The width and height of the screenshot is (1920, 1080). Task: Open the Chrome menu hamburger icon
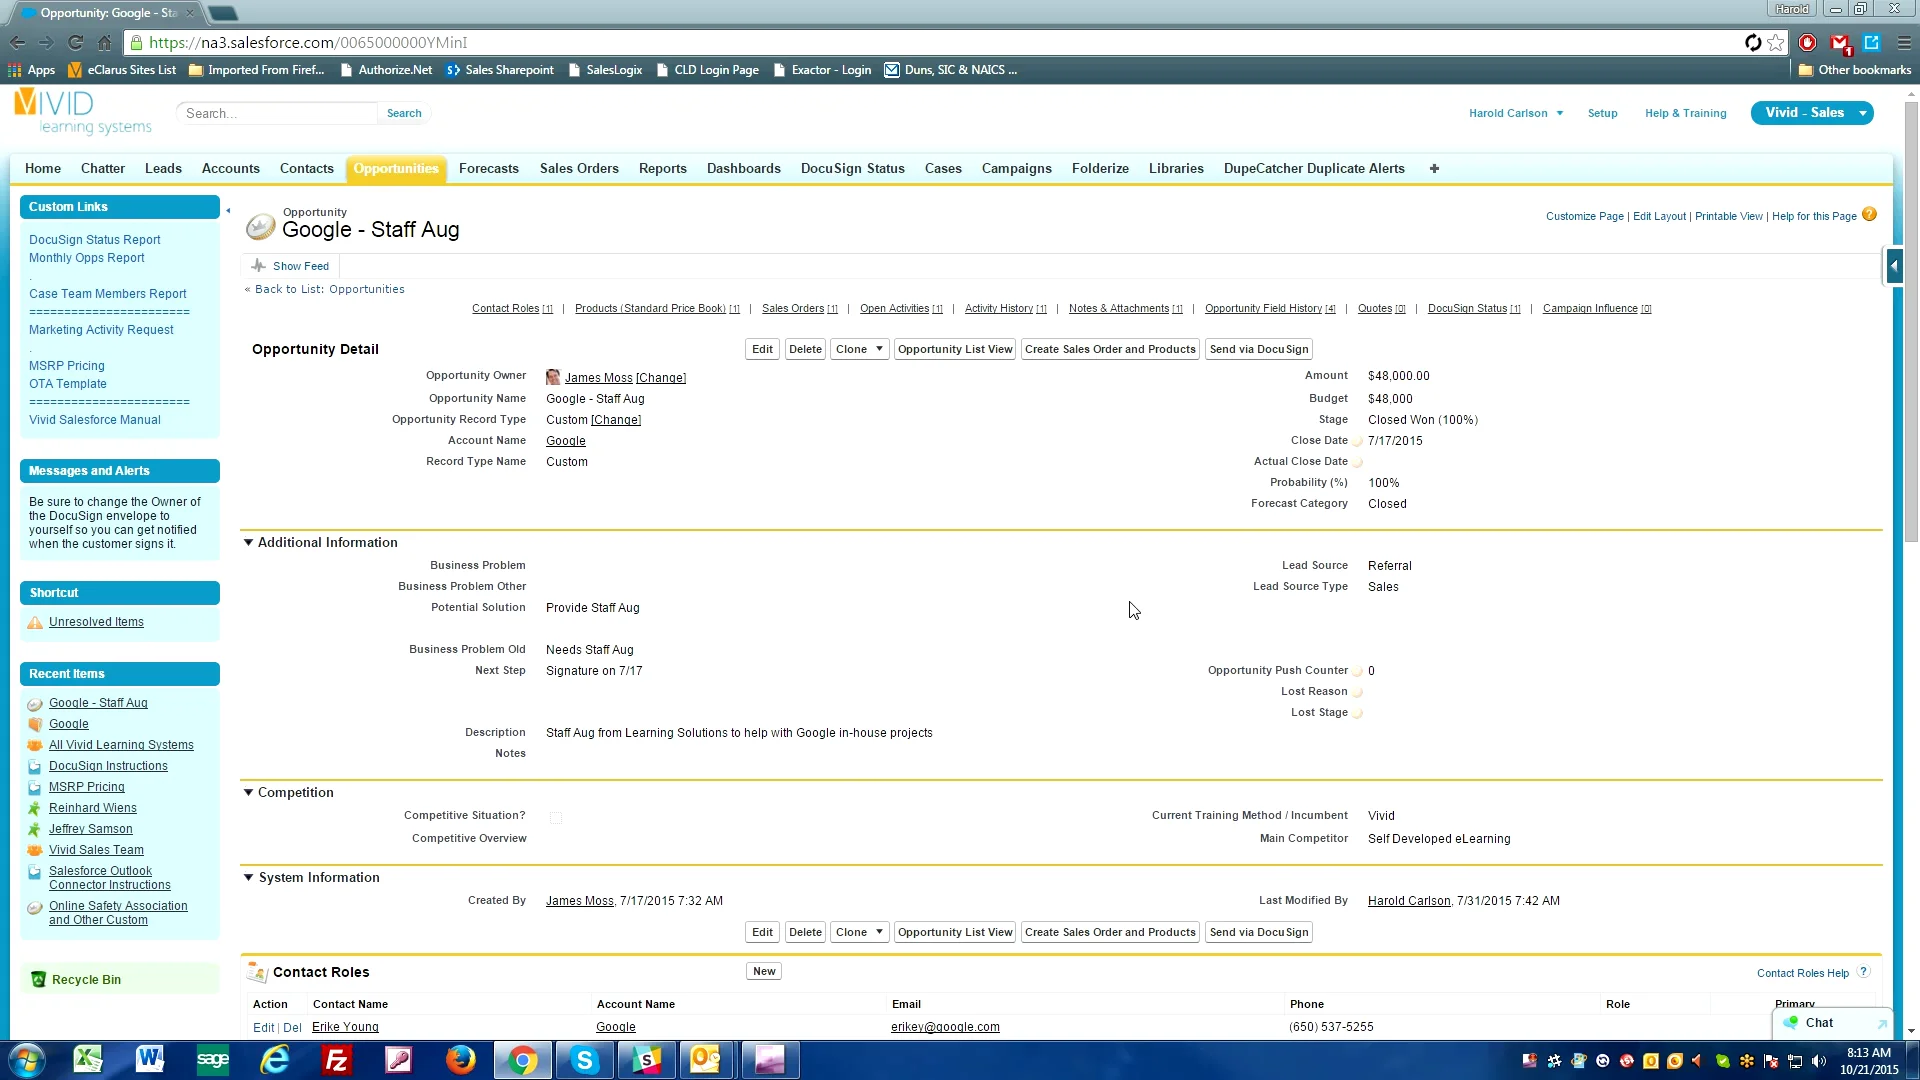(x=1904, y=43)
